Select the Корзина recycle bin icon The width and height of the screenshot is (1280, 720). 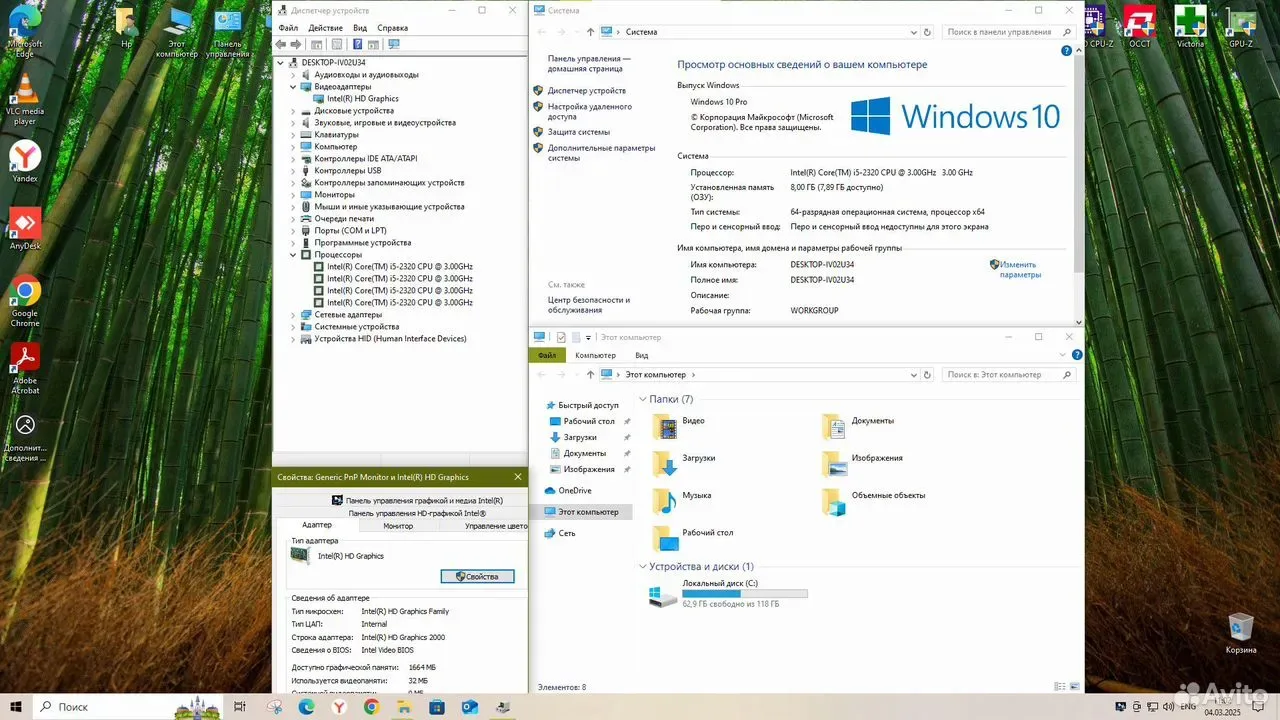tap(1241, 634)
